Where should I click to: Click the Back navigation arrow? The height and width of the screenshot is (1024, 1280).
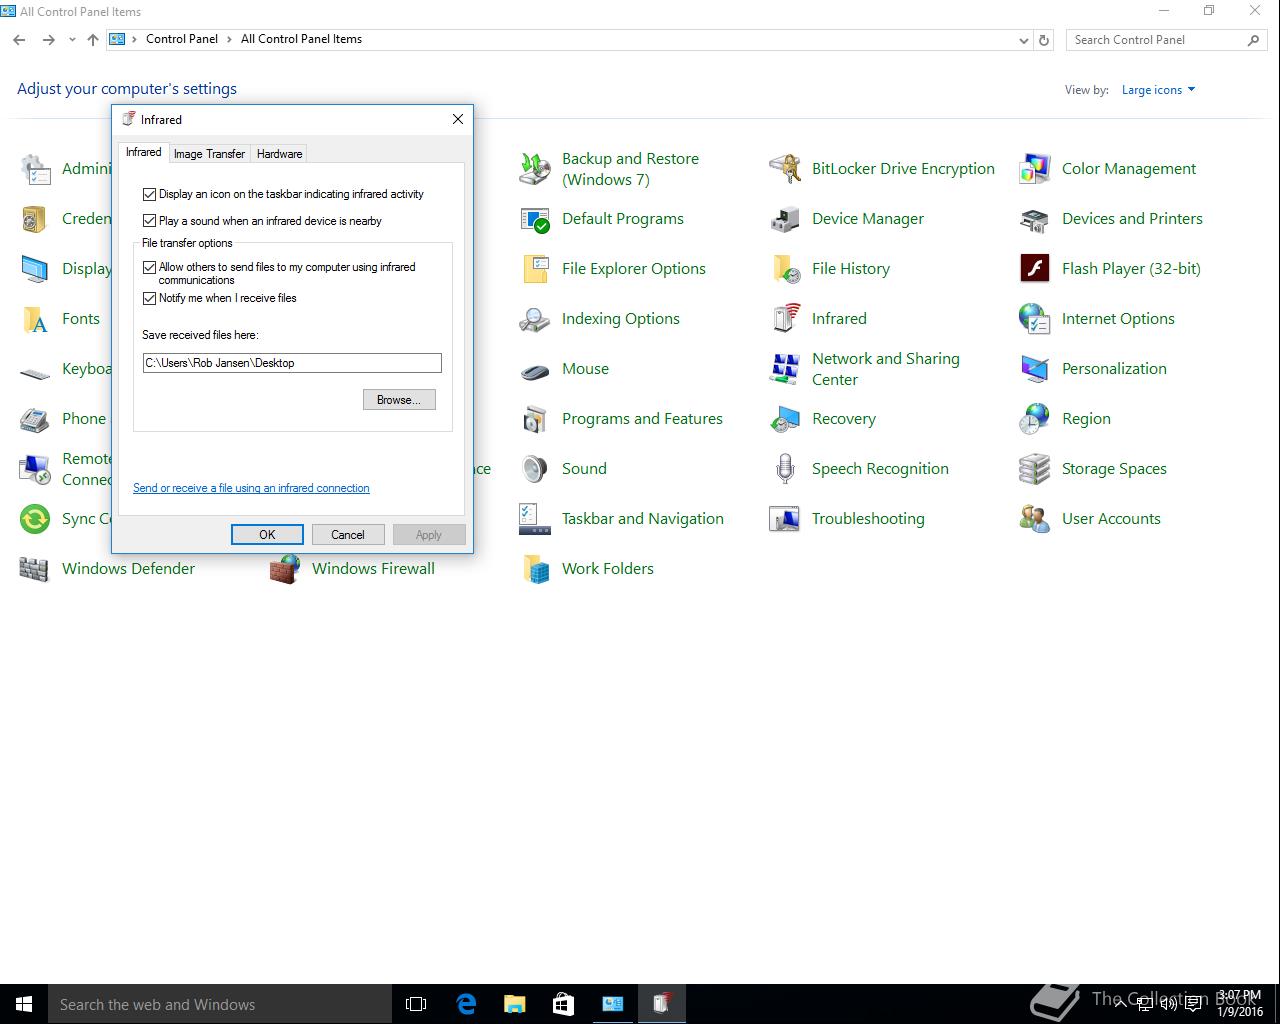coord(19,40)
